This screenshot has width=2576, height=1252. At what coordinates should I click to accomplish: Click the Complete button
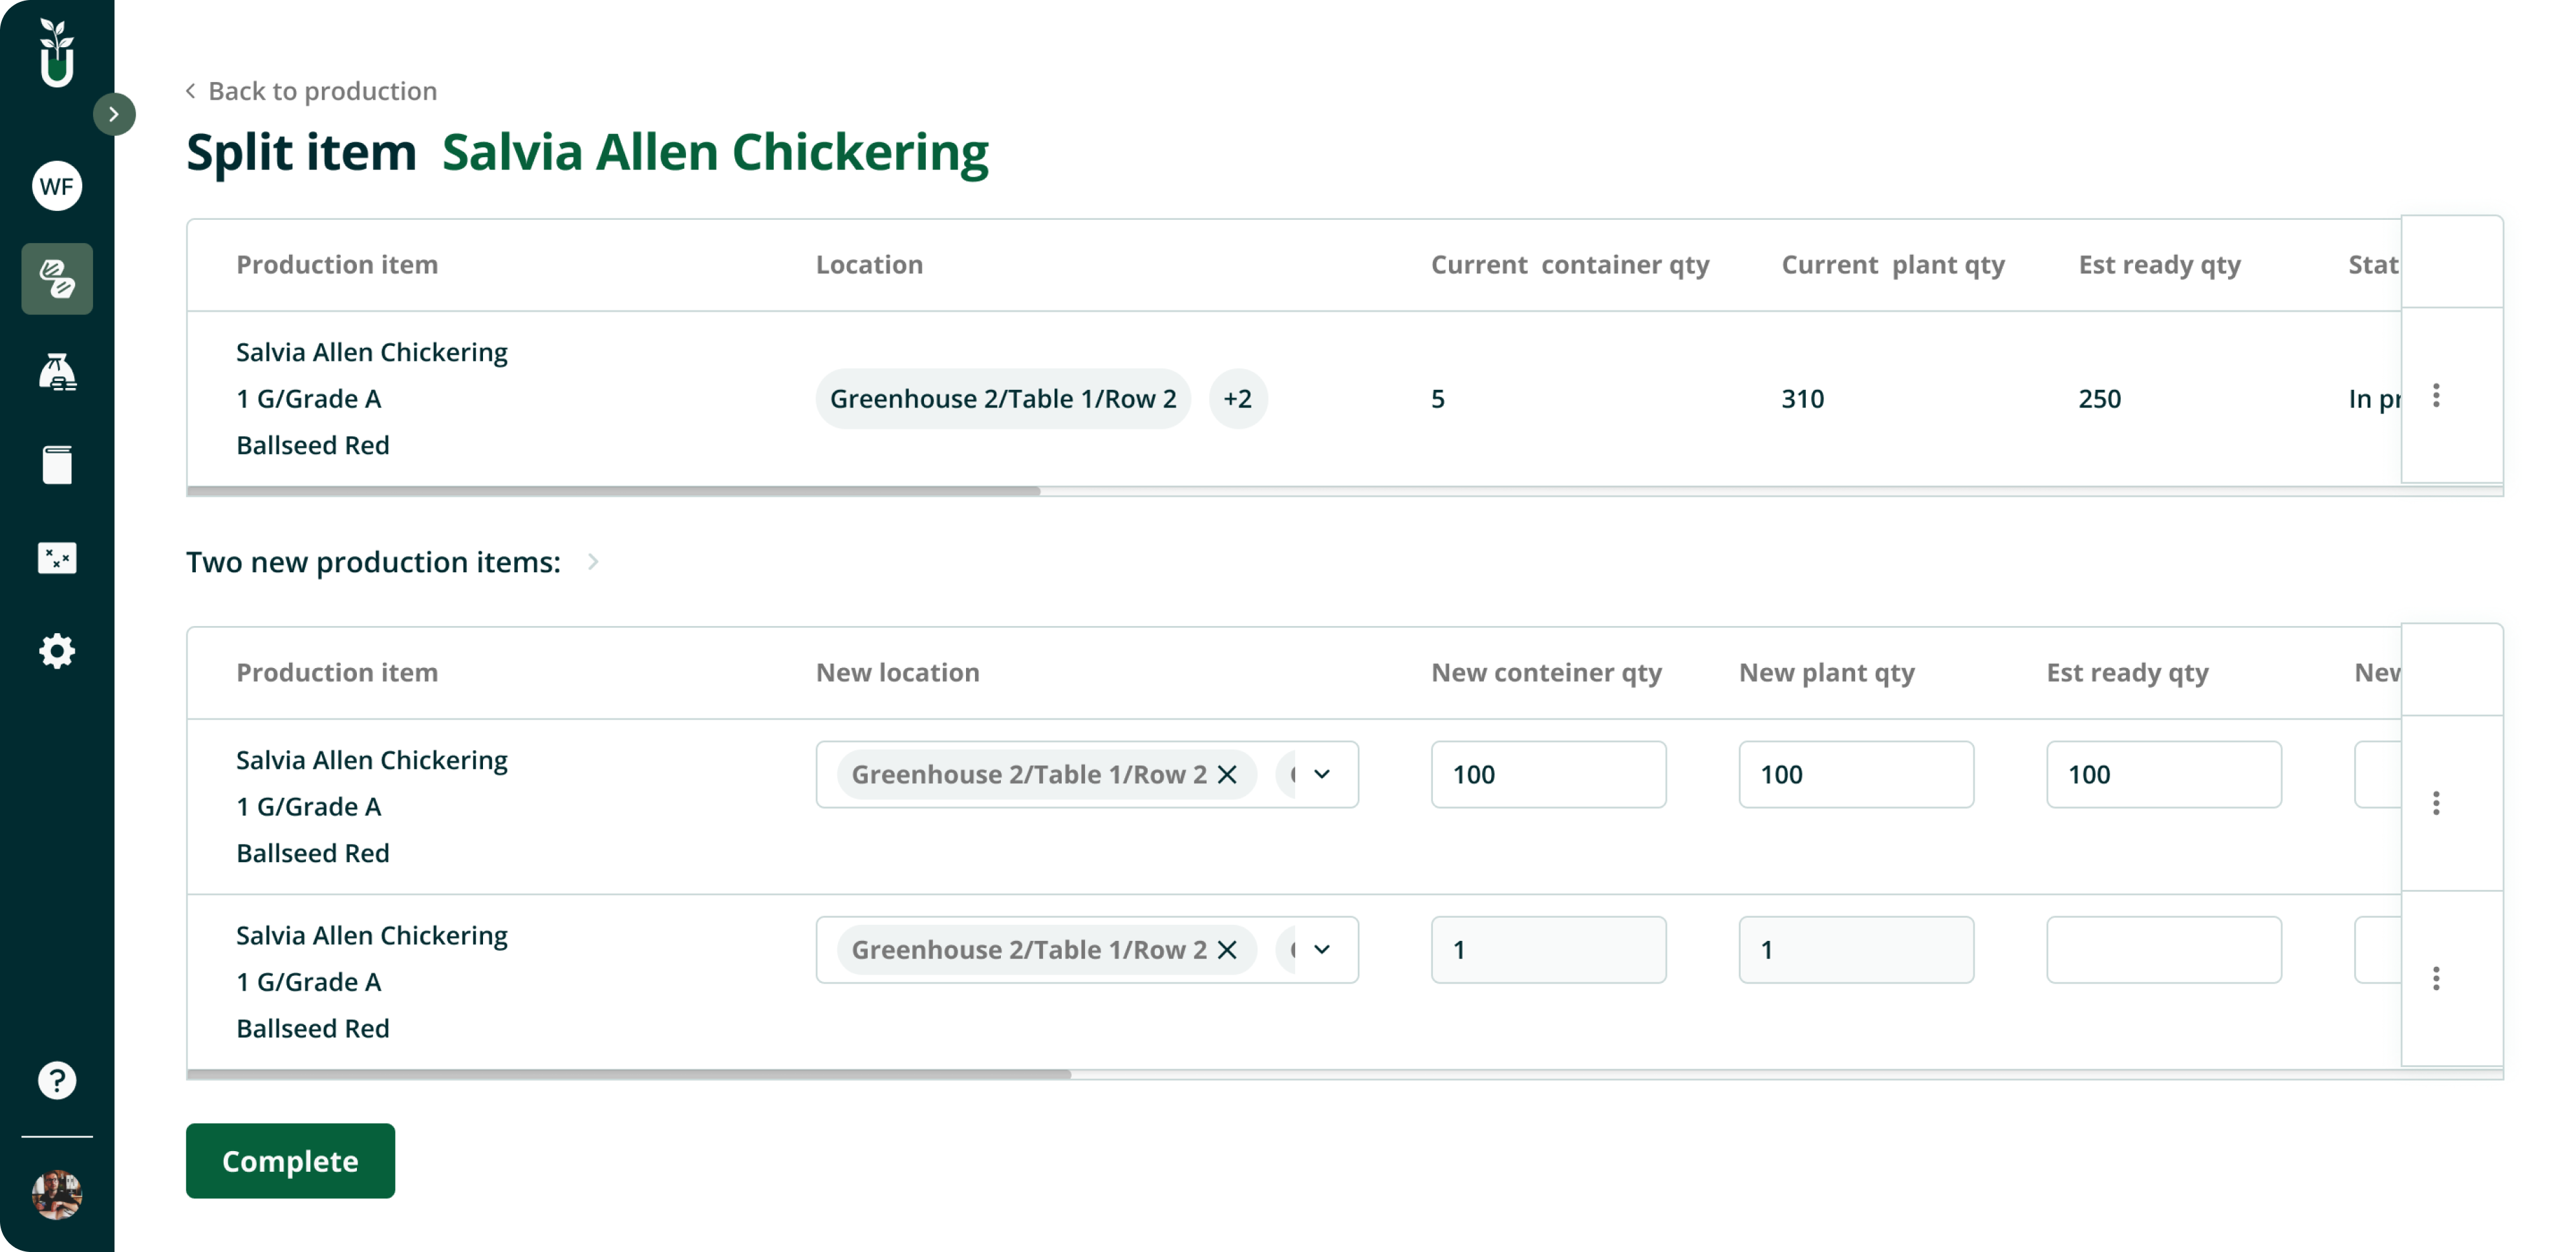290,1160
